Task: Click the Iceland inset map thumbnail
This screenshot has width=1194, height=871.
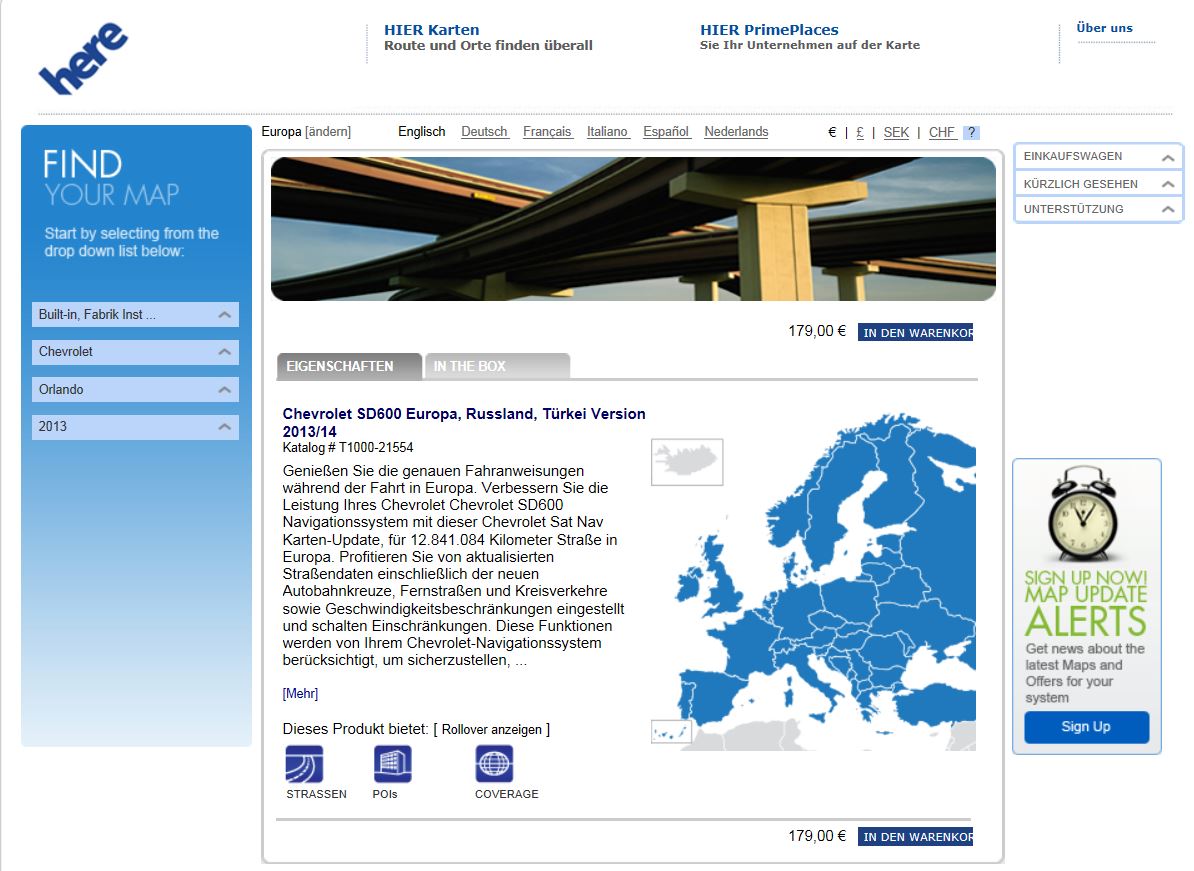Action: pos(686,462)
